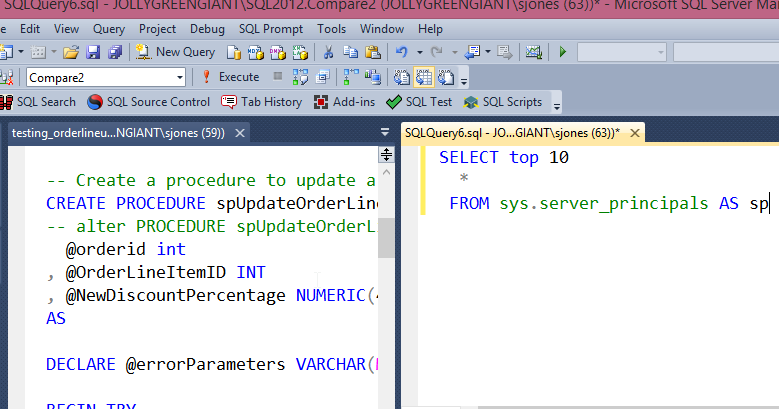Click the New Query button
Viewport: 779px width, 409px height.
pyautogui.click(x=176, y=51)
